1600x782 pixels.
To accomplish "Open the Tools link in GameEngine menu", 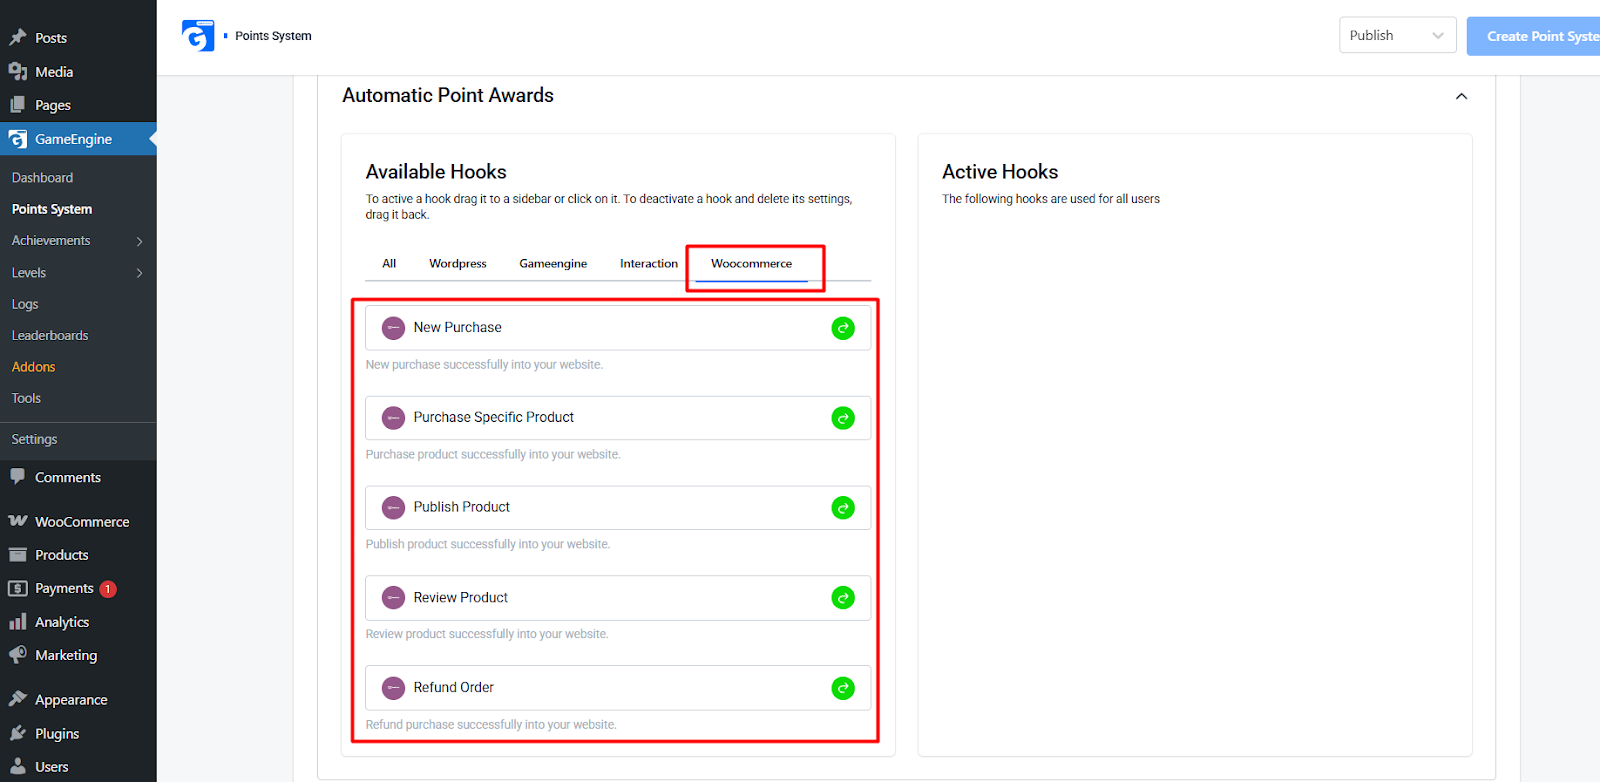I will coord(26,398).
